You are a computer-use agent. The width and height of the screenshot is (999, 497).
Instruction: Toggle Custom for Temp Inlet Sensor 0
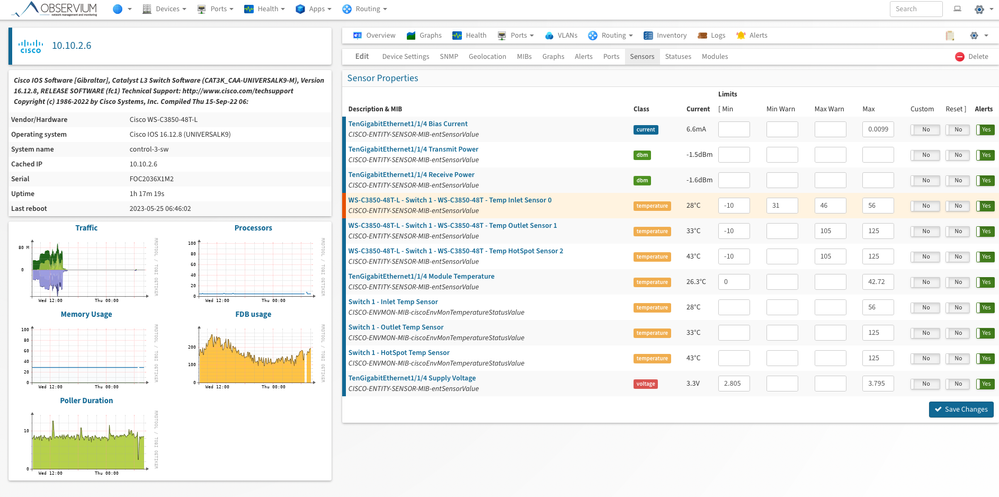925,206
